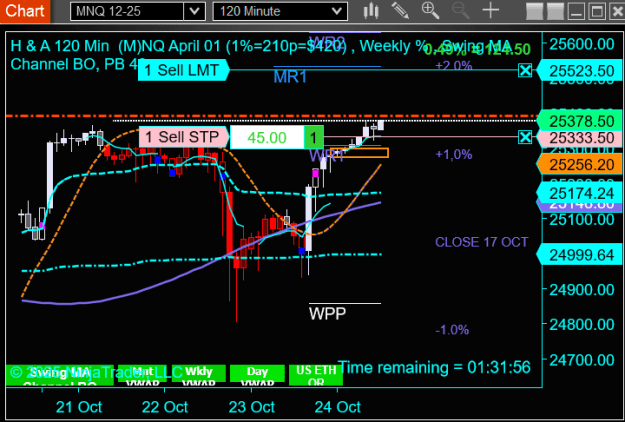Click the 25600.00 price axis label
Screen dimensions: 625x422
(582, 44)
